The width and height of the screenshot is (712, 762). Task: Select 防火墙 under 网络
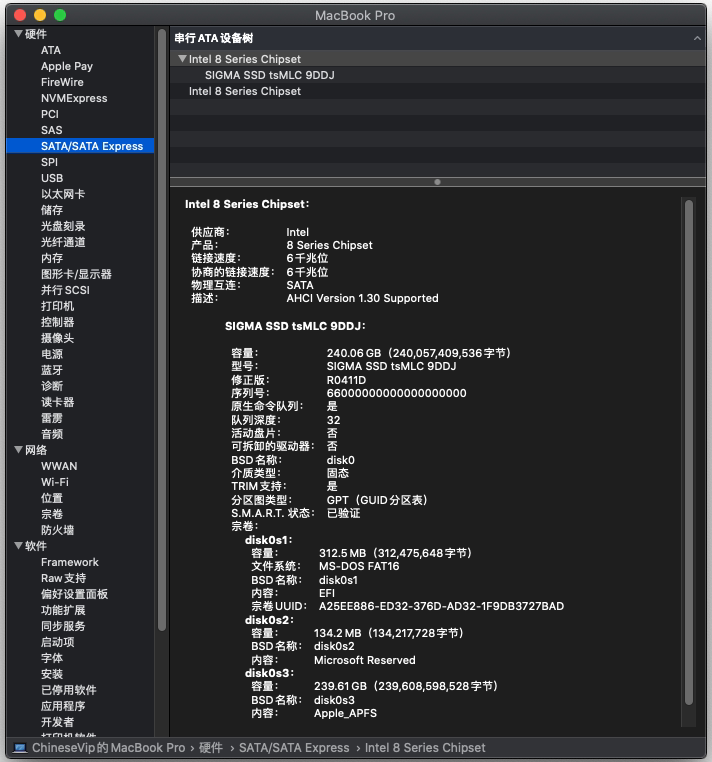coord(57,530)
